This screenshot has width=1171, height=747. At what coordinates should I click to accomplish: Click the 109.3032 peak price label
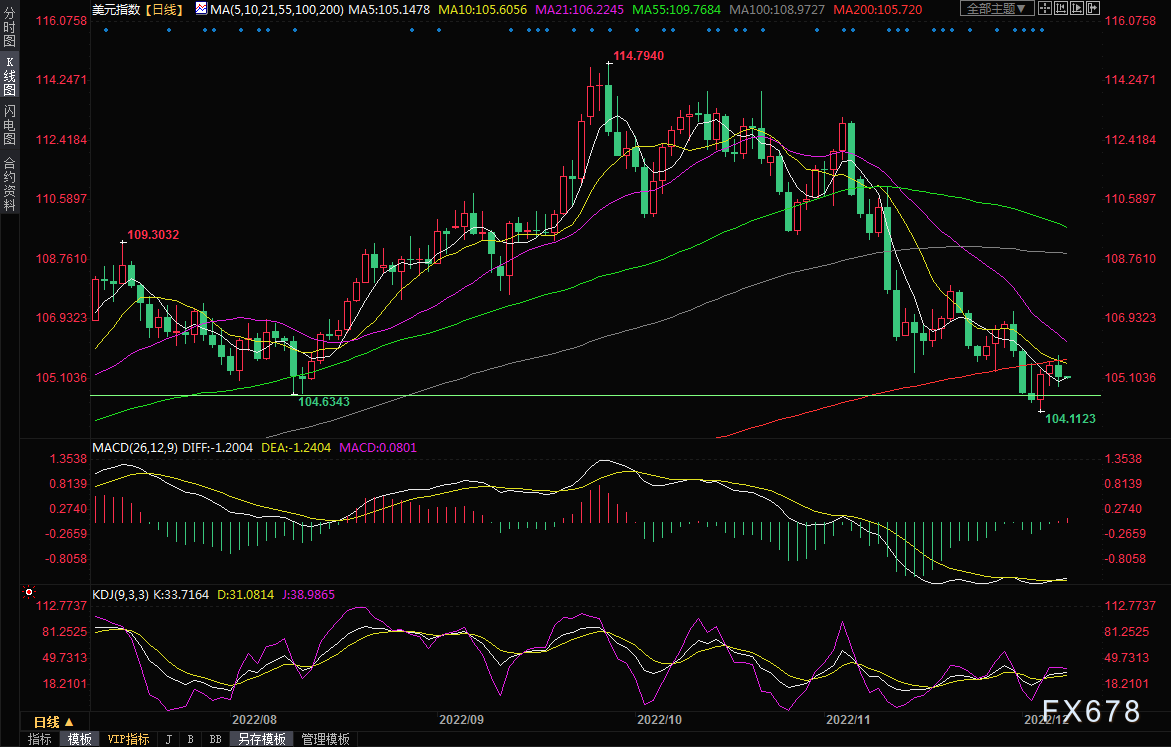[x=153, y=235]
